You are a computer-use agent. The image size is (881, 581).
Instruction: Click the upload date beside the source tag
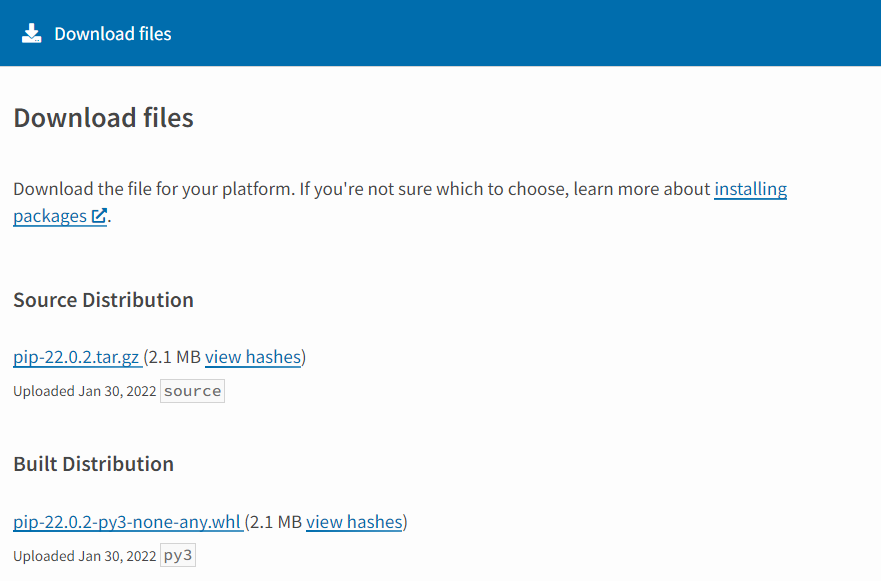(x=84, y=391)
